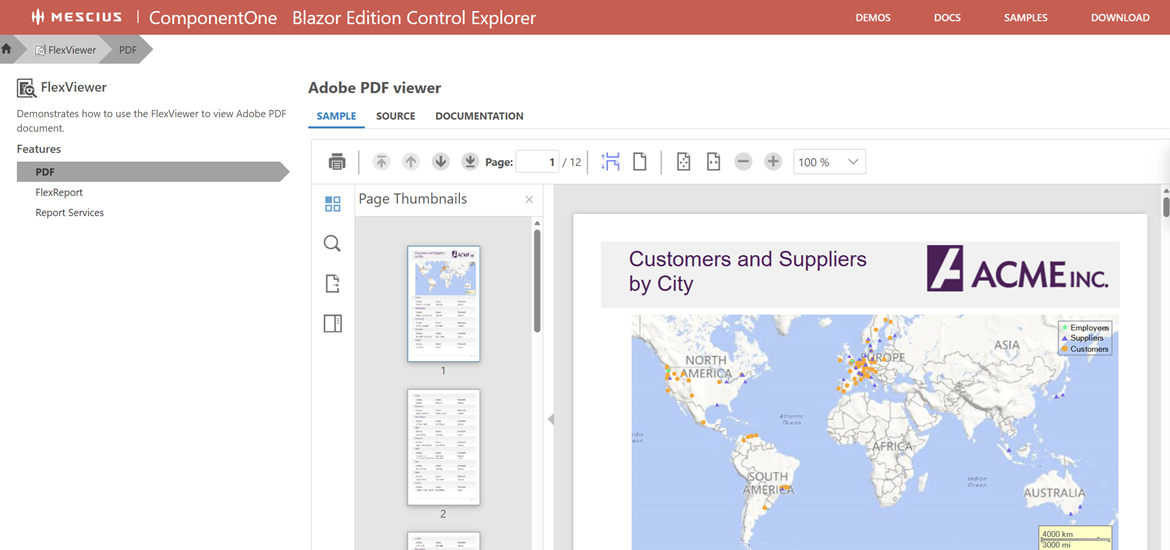Go to next page arrow
Screen dimensions: 1170x550
(x=440, y=161)
